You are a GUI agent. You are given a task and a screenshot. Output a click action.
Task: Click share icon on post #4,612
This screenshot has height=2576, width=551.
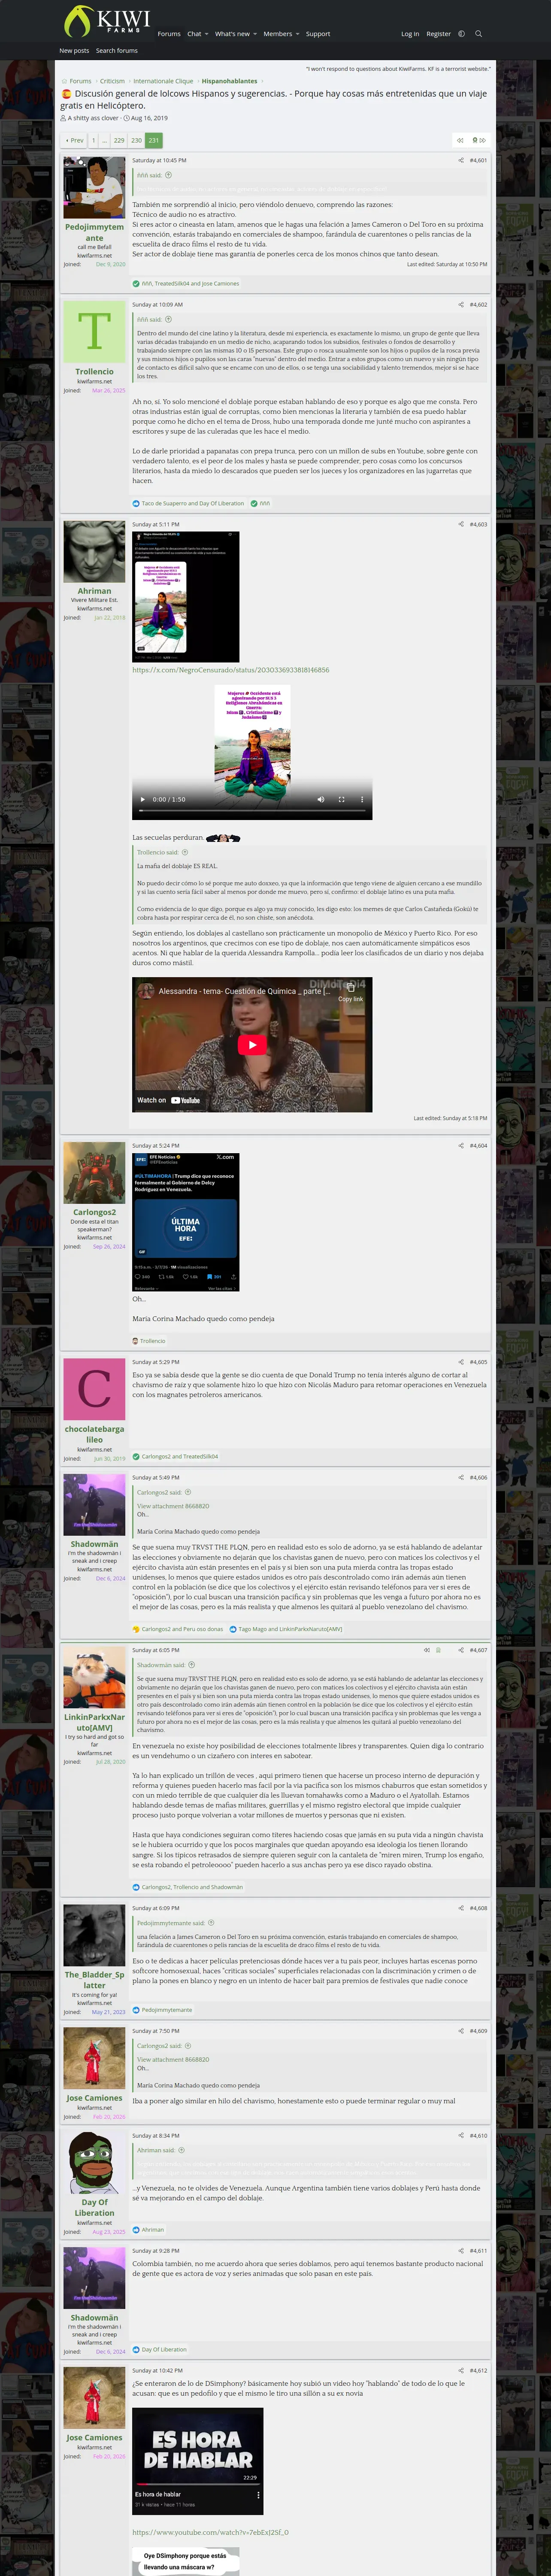click(x=461, y=2370)
